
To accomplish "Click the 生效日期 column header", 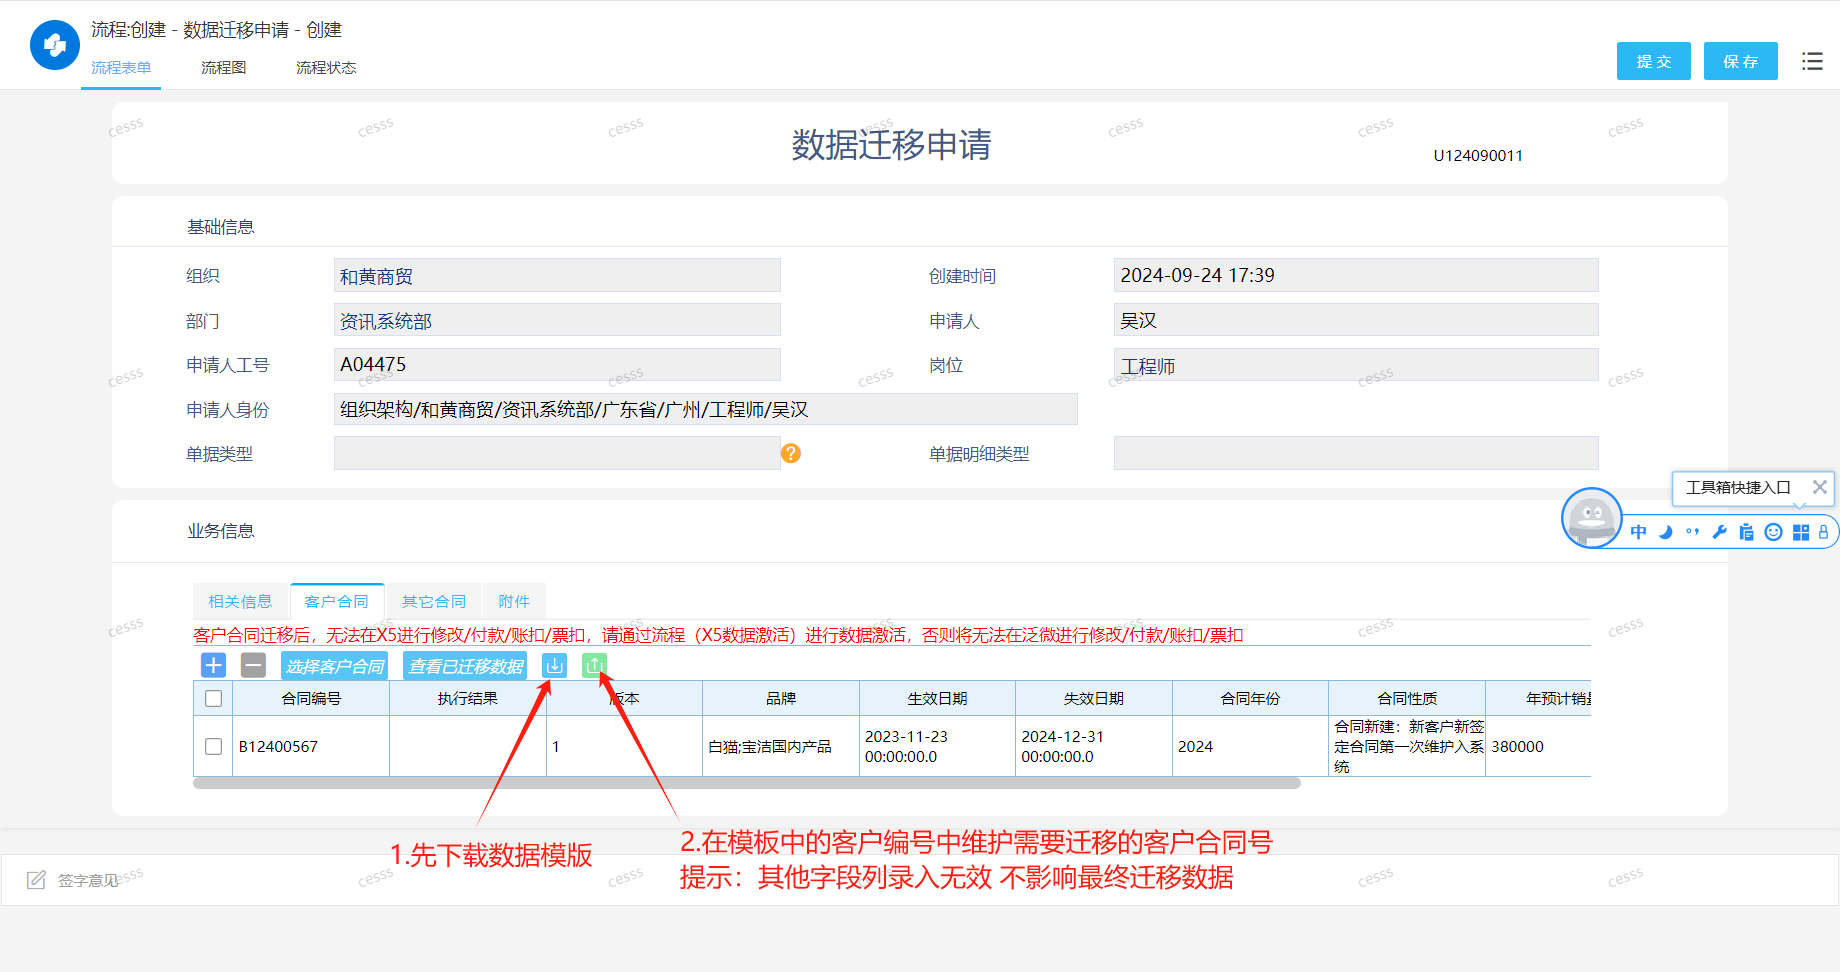I will click(x=937, y=698).
